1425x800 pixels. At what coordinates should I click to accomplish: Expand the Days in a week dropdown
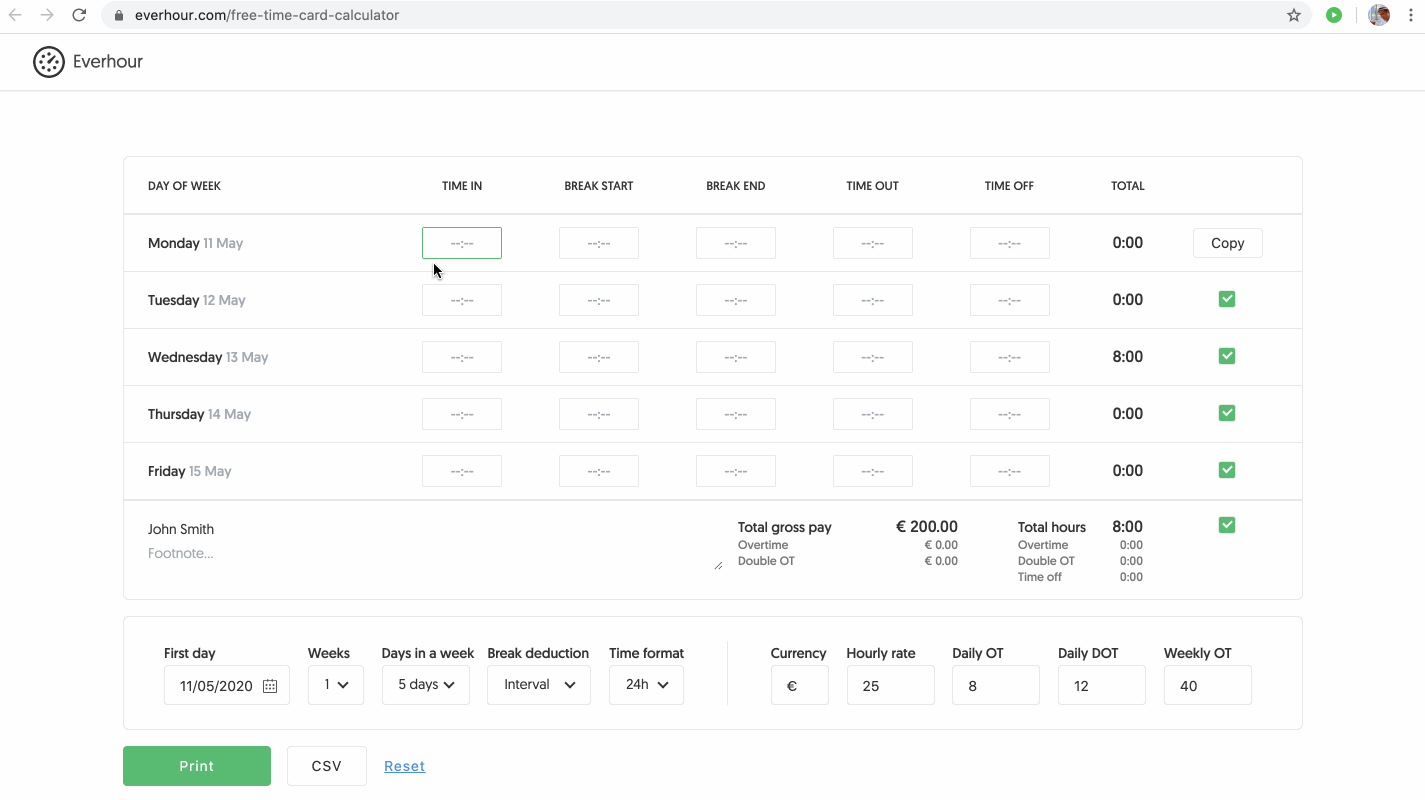click(425, 685)
